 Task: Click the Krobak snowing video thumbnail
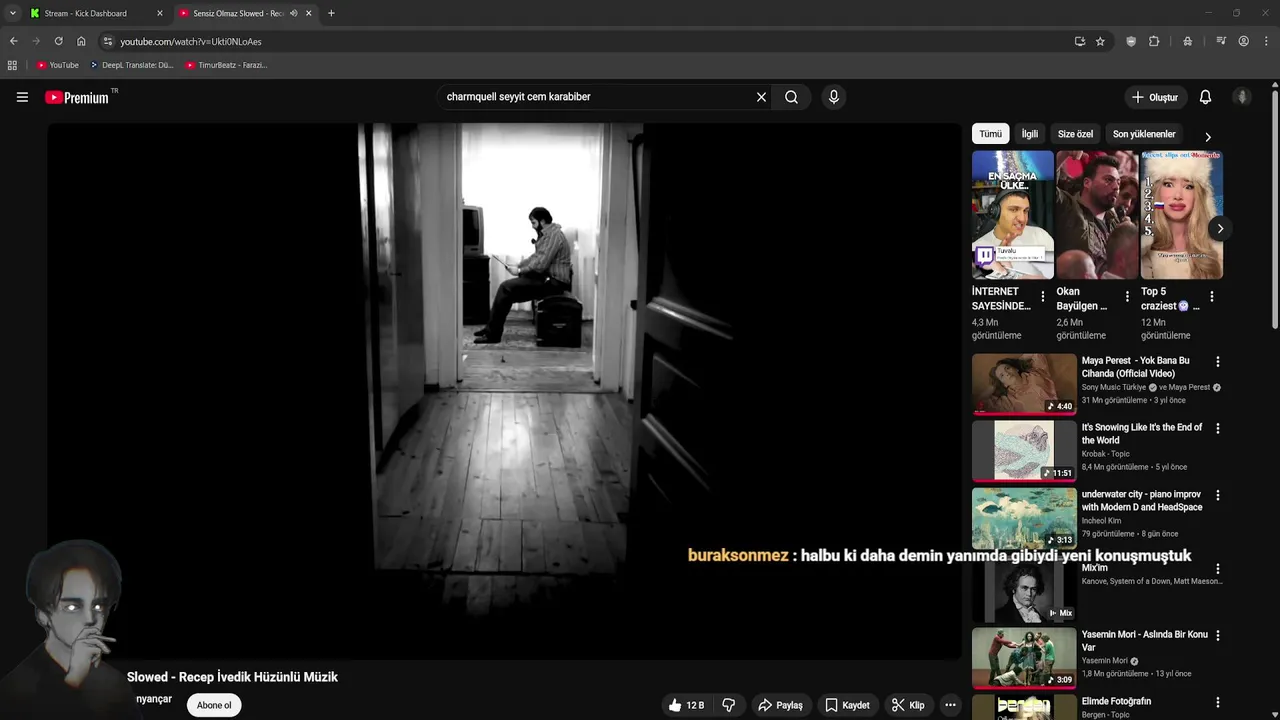click(1024, 450)
